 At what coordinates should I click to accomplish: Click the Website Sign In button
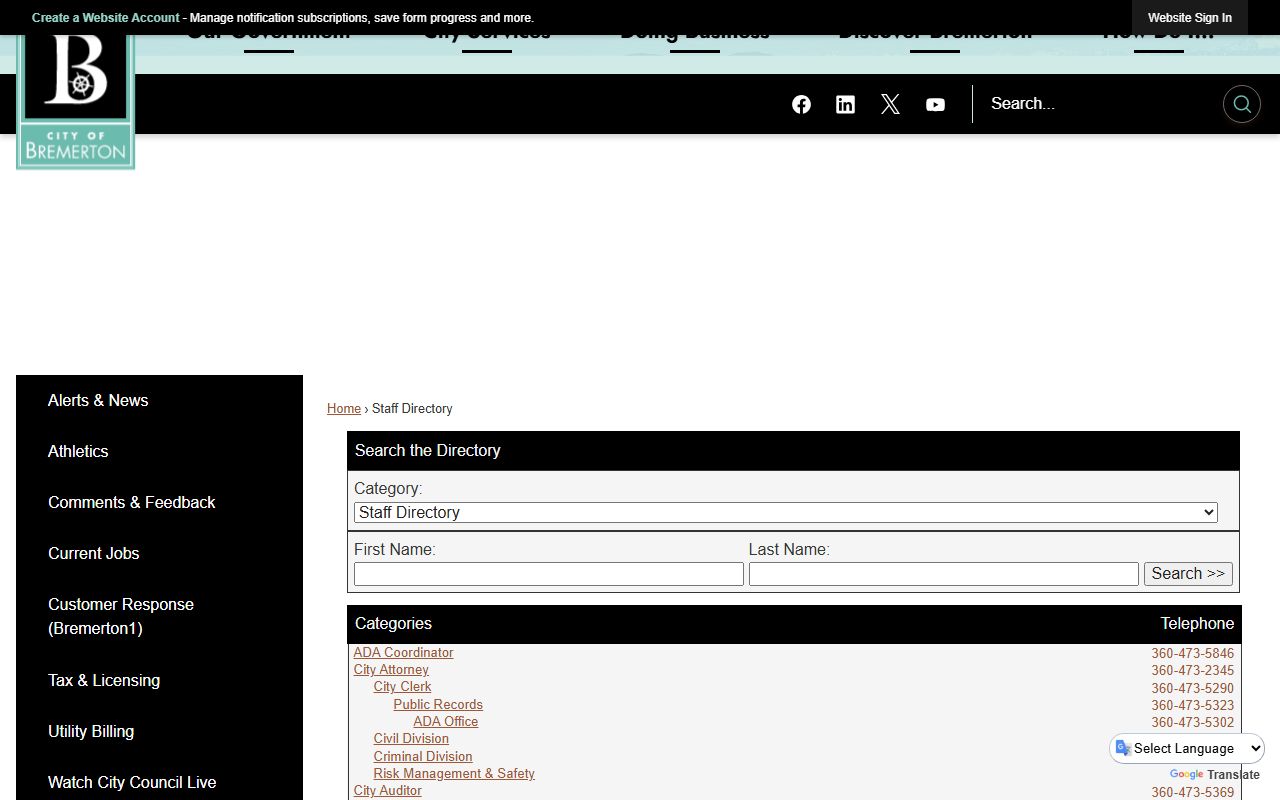pyautogui.click(x=1190, y=18)
